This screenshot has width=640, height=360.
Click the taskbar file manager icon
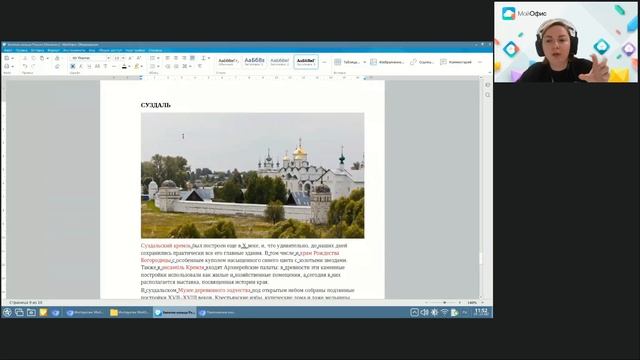tap(31, 312)
